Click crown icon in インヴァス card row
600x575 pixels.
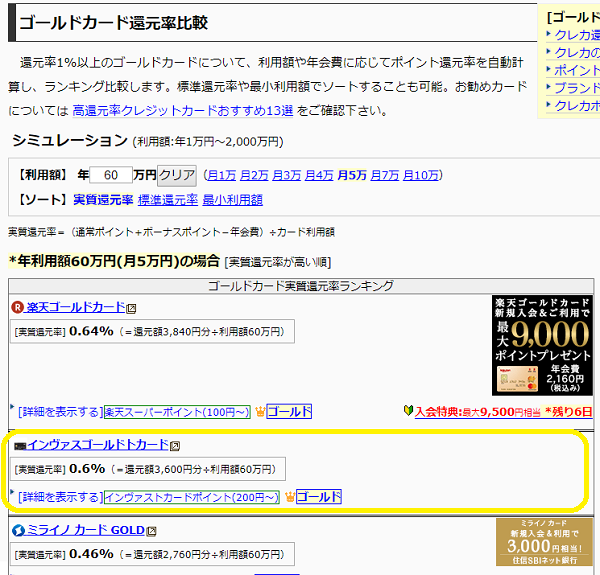click(x=290, y=497)
